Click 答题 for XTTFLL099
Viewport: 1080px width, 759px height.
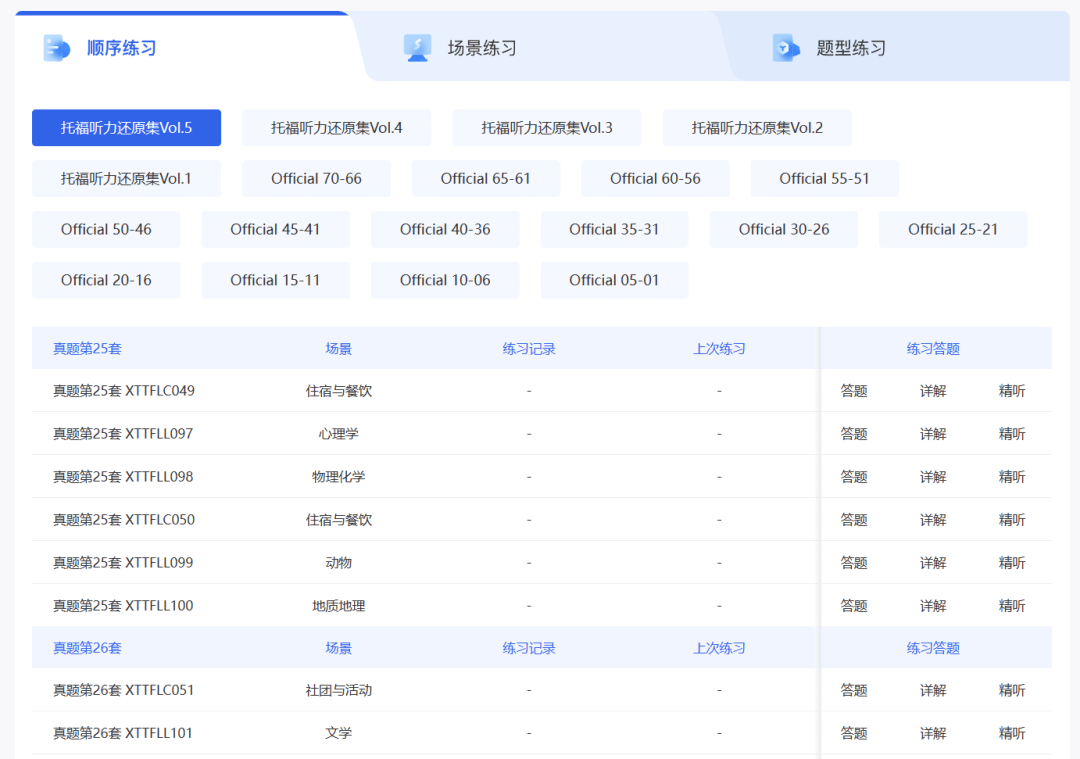click(854, 563)
